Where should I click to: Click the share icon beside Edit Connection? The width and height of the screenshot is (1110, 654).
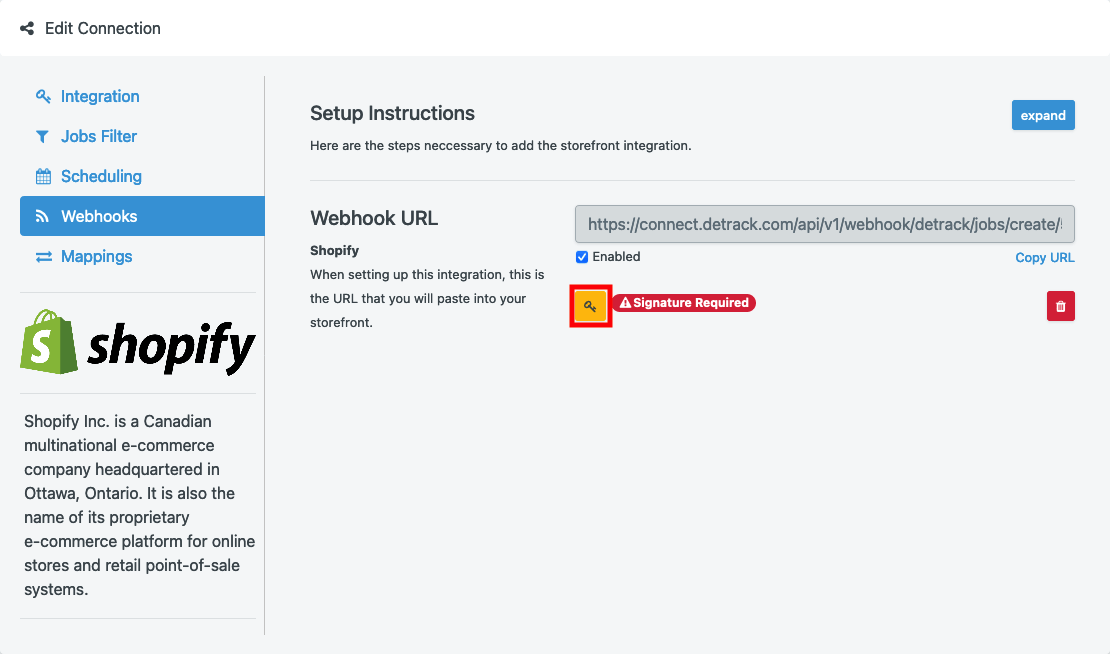27,28
